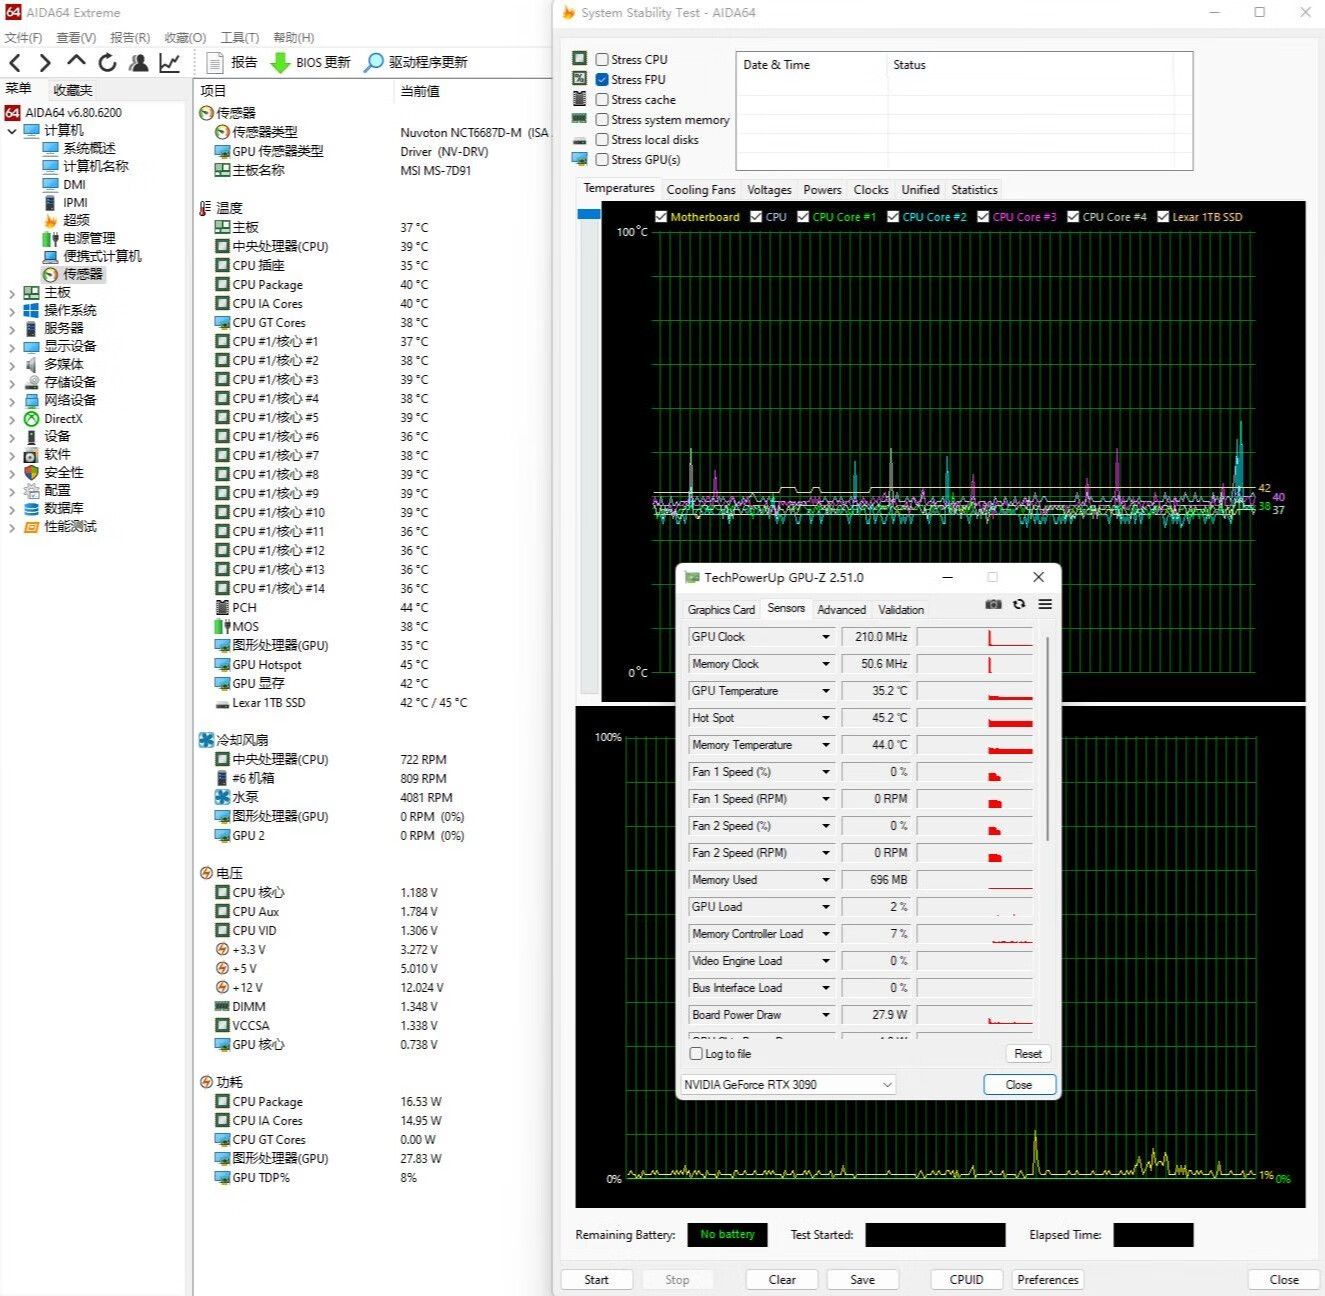Open the NVIDIA GeForce RTX 3090 dropdown
Viewport: 1325px width, 1296px height.
887,1085
